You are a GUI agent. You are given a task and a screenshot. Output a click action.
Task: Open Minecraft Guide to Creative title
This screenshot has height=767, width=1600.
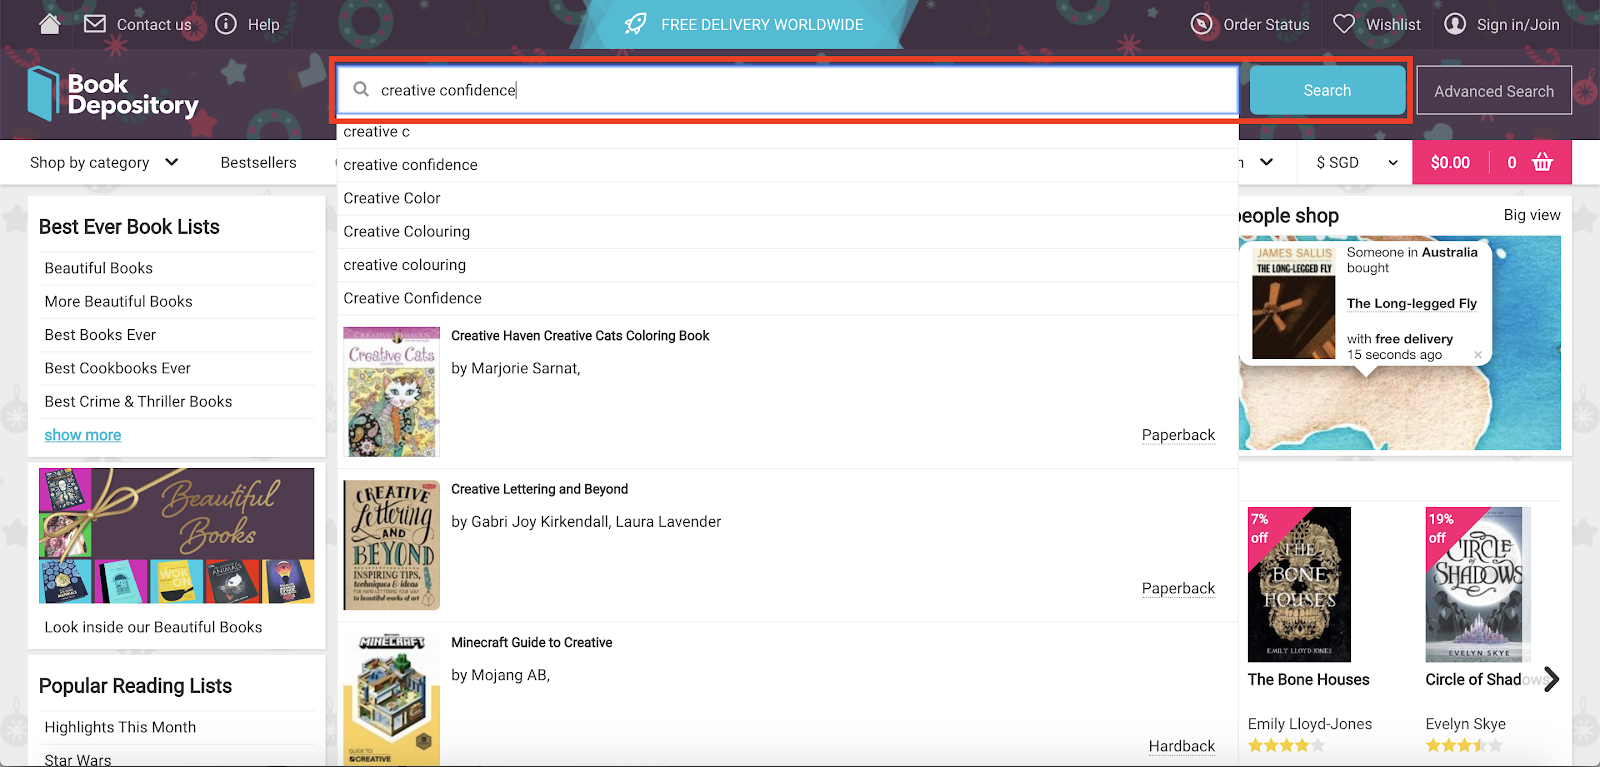pos(531,643)
